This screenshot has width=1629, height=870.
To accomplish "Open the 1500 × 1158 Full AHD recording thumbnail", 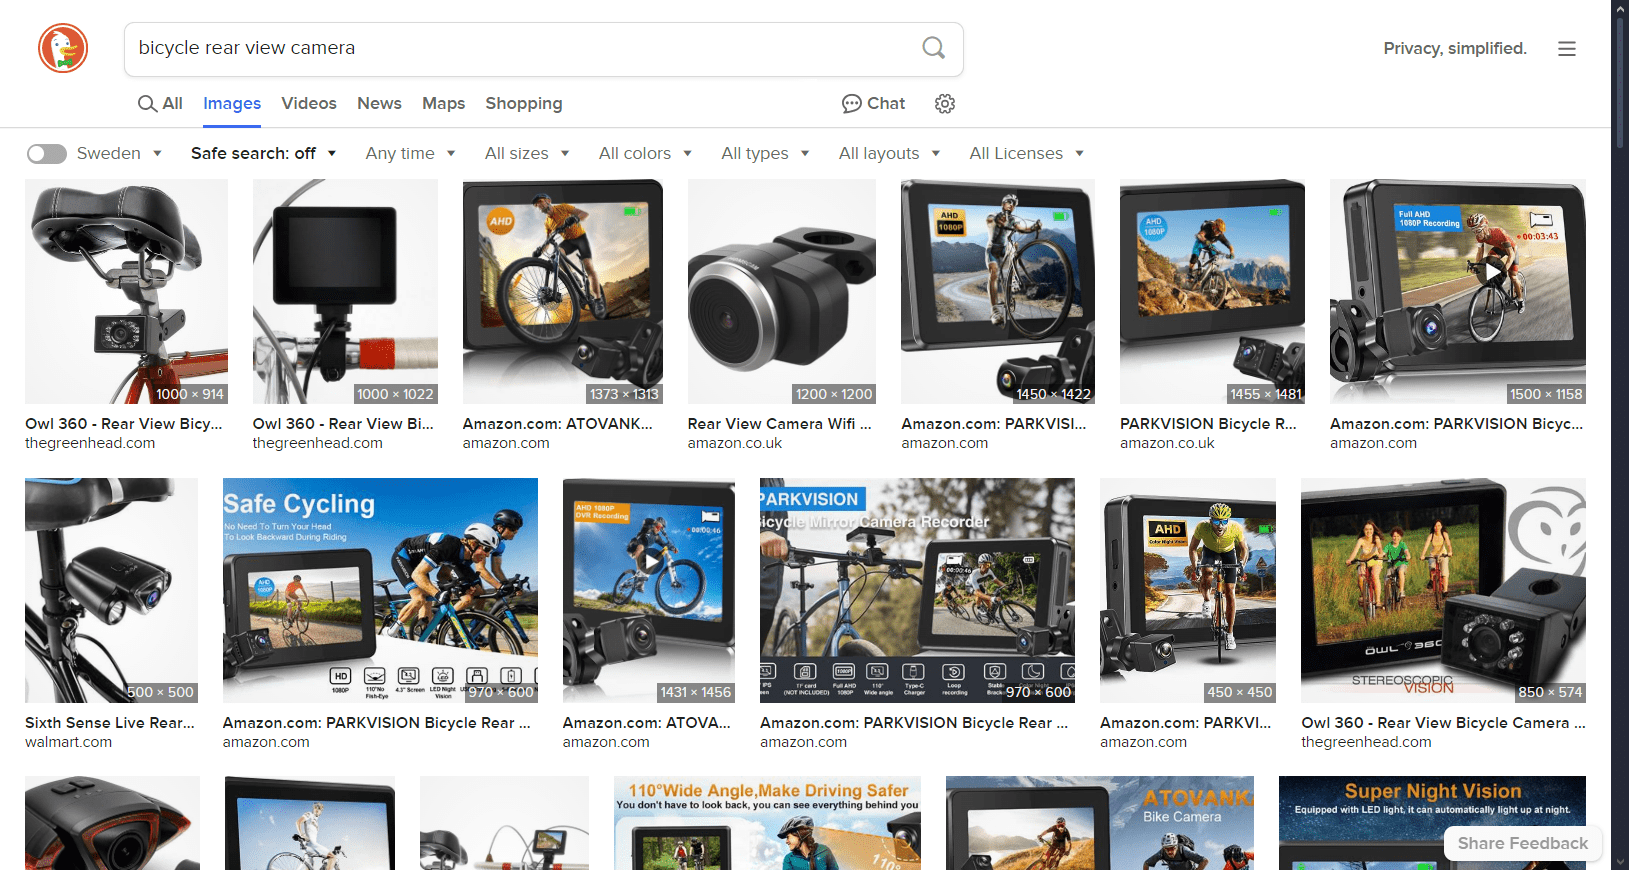I will (1458, 292).
